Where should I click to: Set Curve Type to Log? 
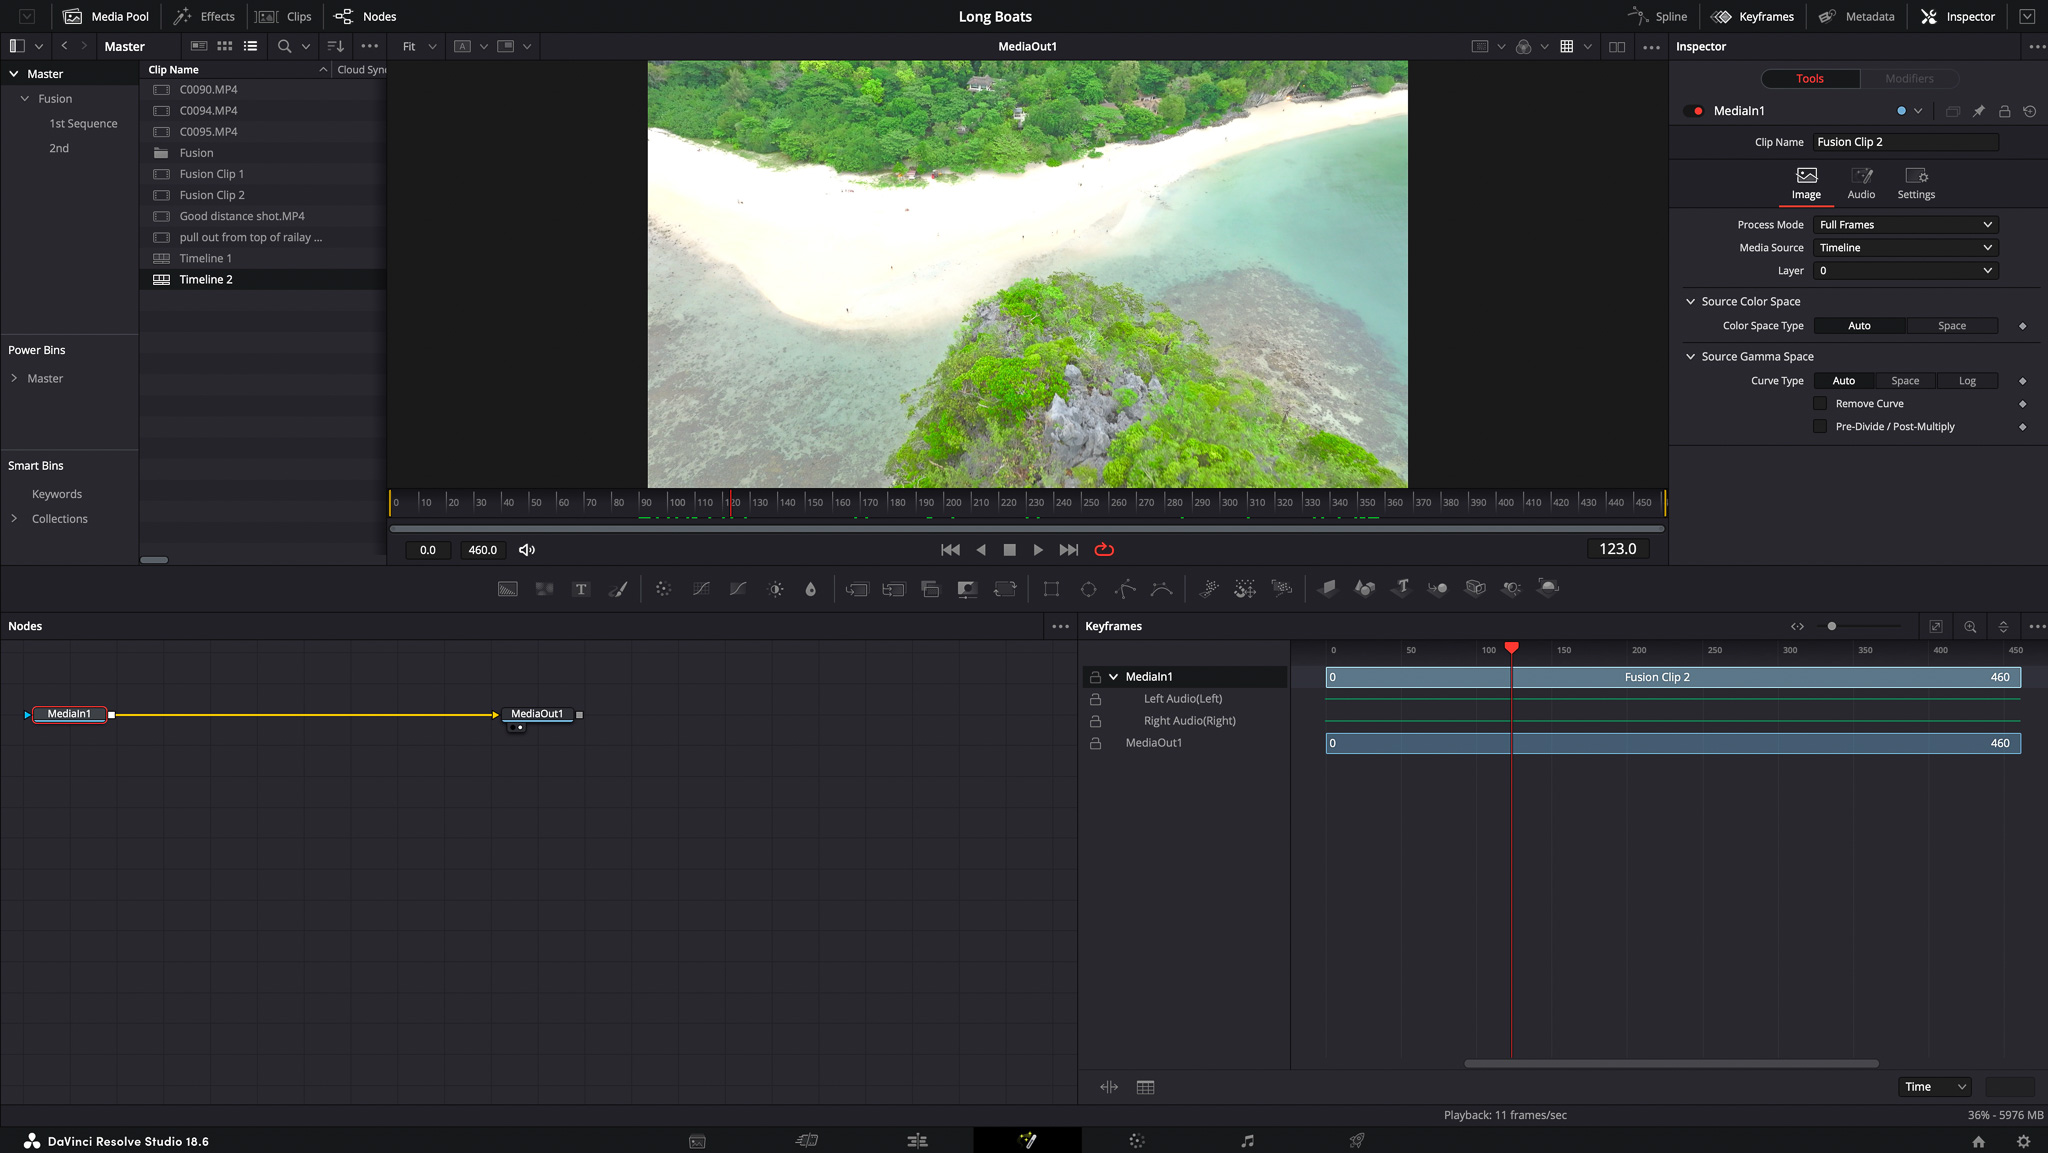coord(1967,381)
